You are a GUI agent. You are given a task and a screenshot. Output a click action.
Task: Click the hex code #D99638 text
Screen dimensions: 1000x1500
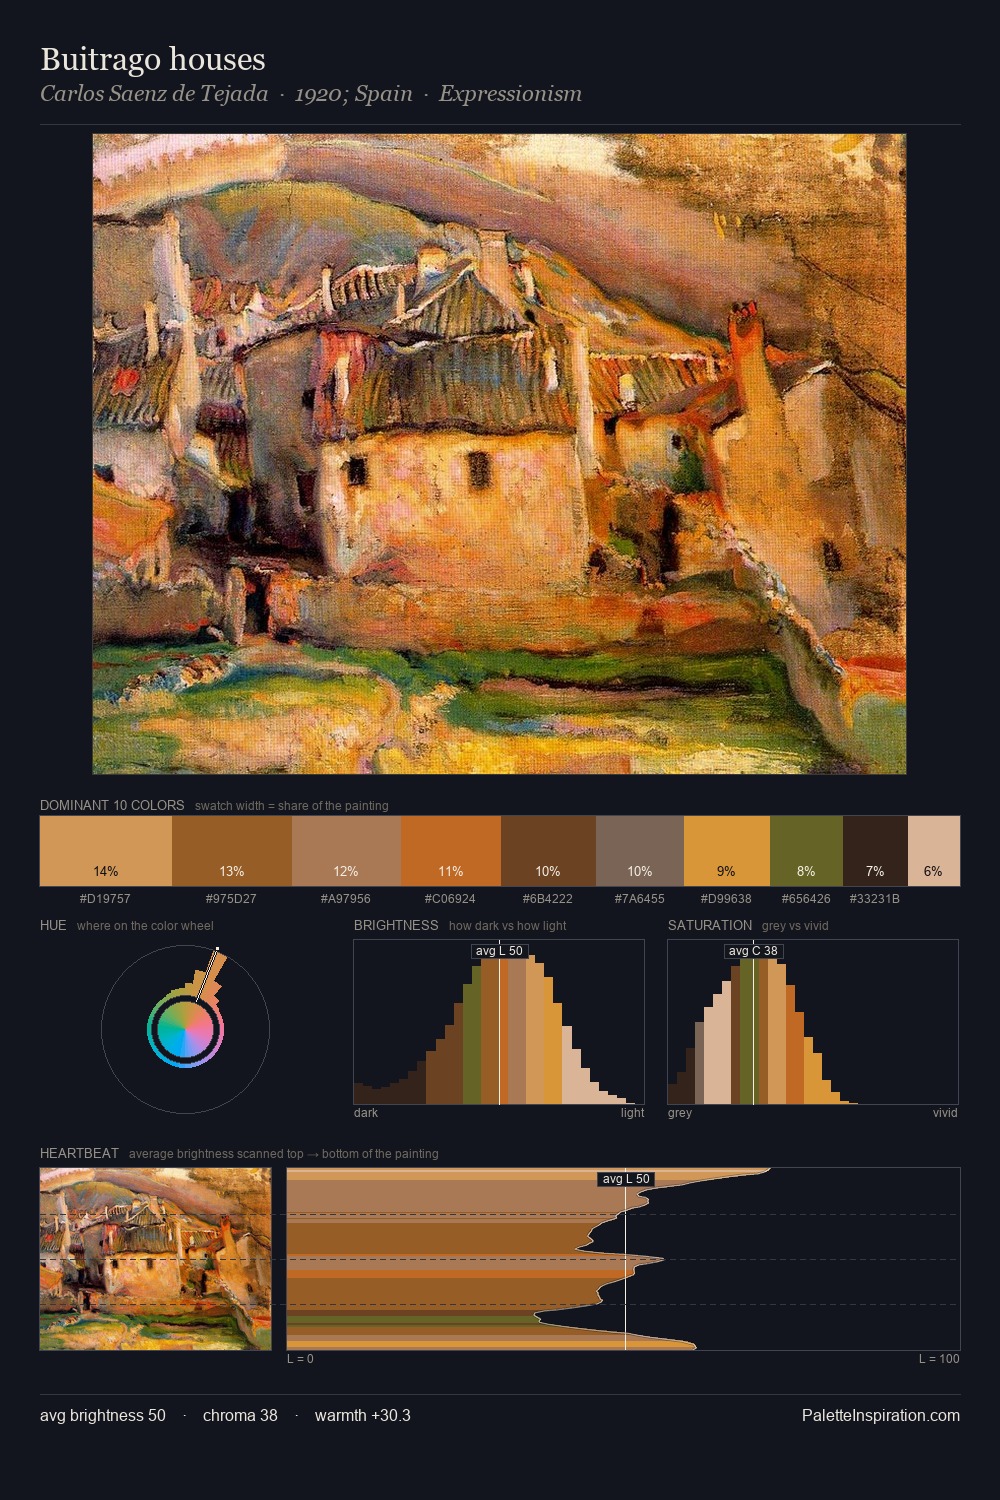click(726, 898)
